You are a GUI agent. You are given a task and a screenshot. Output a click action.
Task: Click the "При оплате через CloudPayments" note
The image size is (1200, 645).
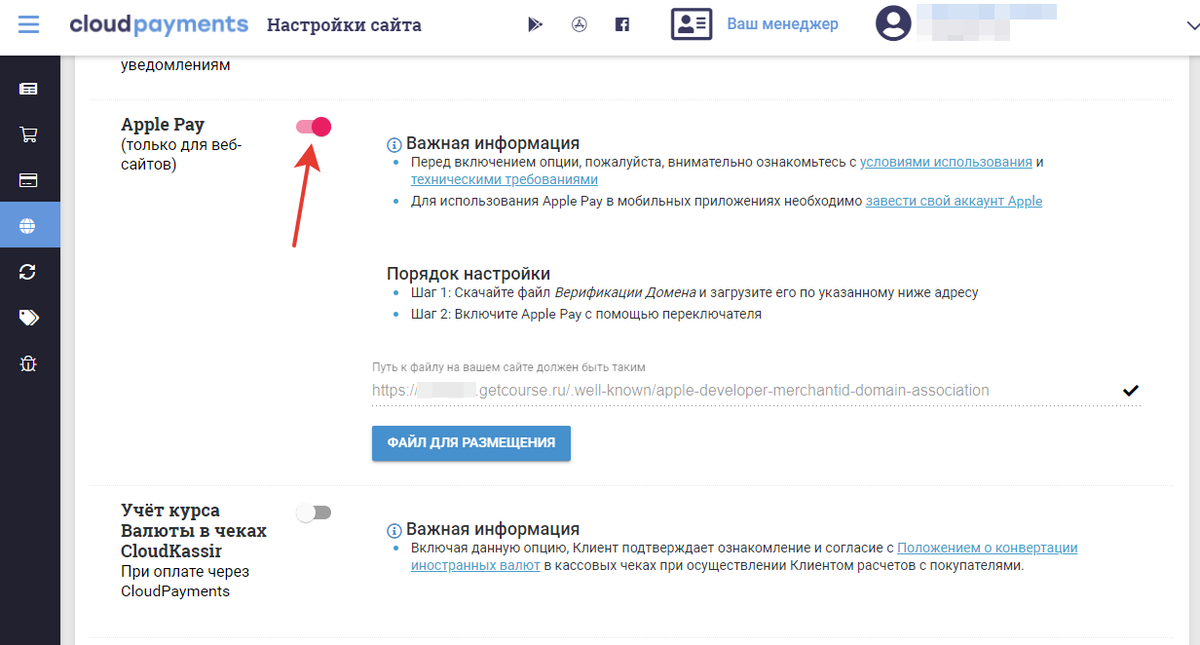185,581
